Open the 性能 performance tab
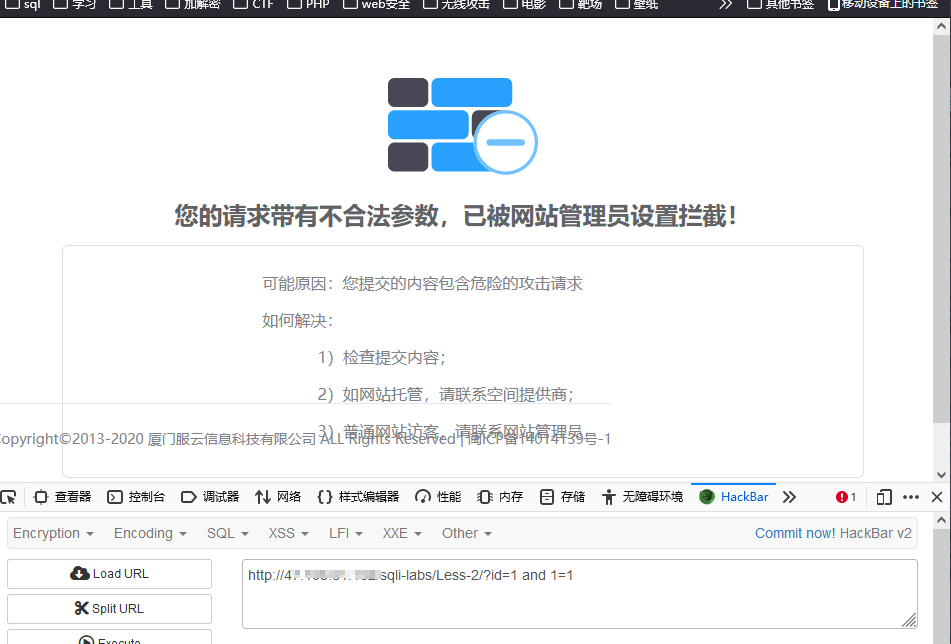This screenshot has height=644, width=951. click(x=438, y=497)
